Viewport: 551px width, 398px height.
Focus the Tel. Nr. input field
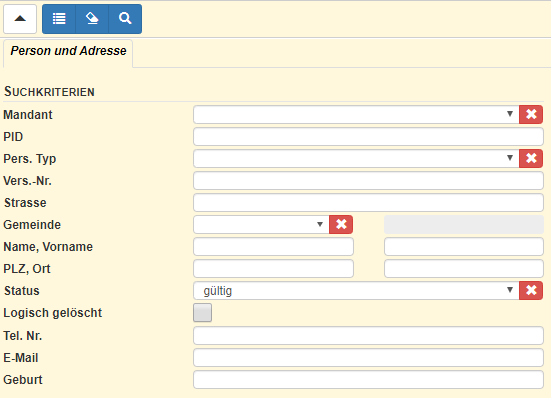(x=368, y=336)
